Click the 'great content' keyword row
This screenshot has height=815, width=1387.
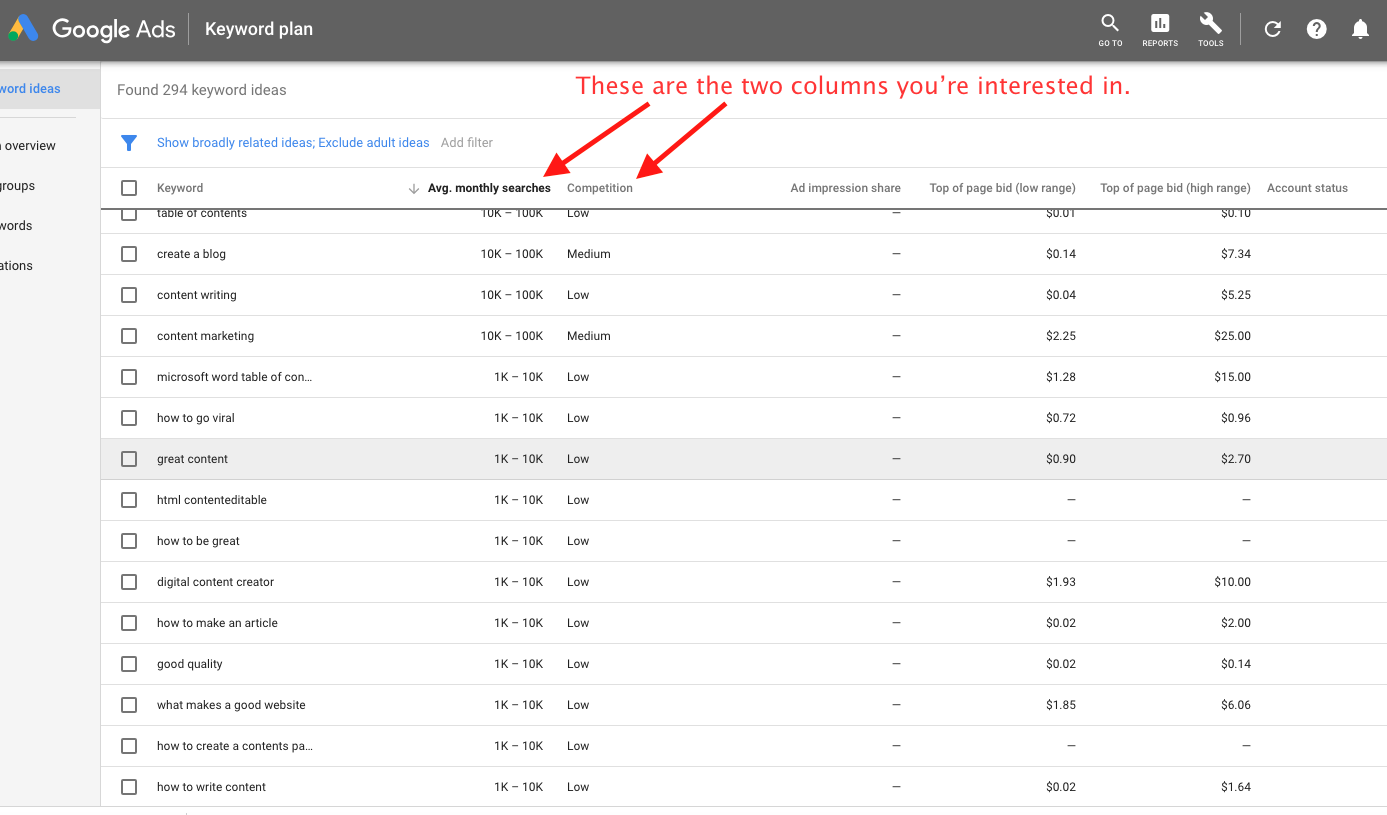pyautogui.click(x=192, y=459)
